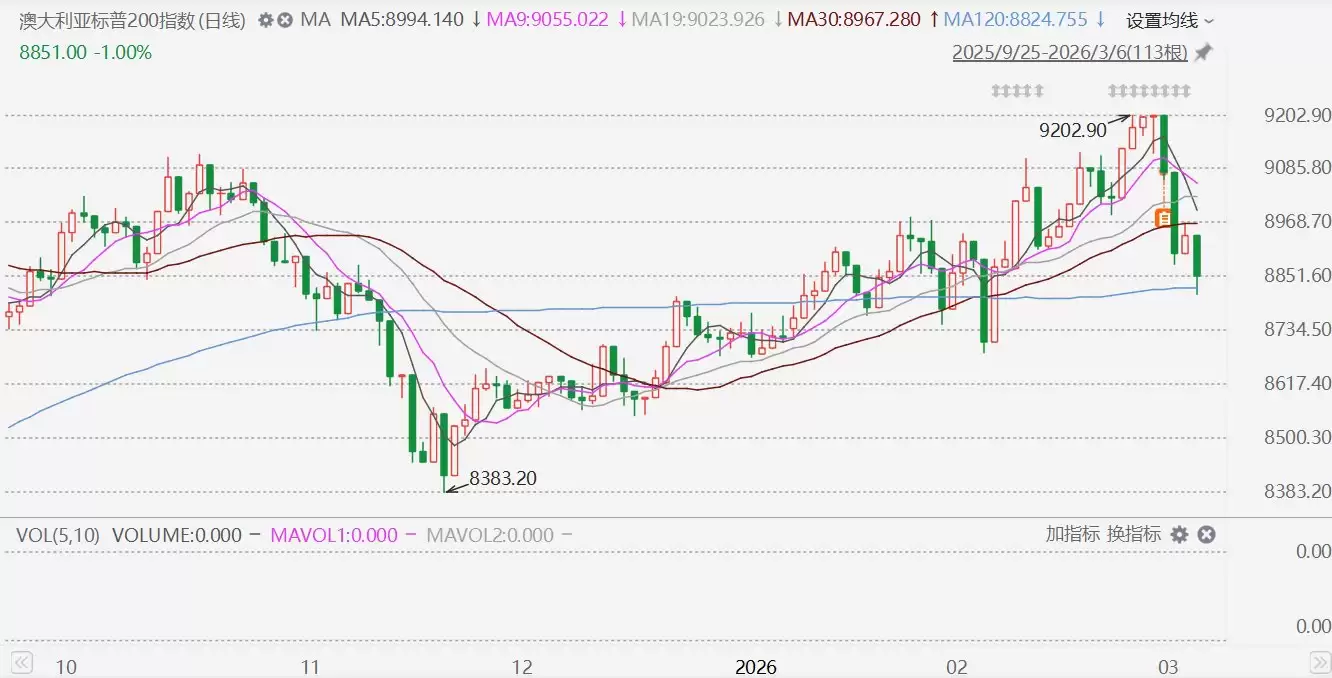Click the 8383.20 low price label
The height and width of the screenshot is (678, 1332).
click(x=502, y=479)
